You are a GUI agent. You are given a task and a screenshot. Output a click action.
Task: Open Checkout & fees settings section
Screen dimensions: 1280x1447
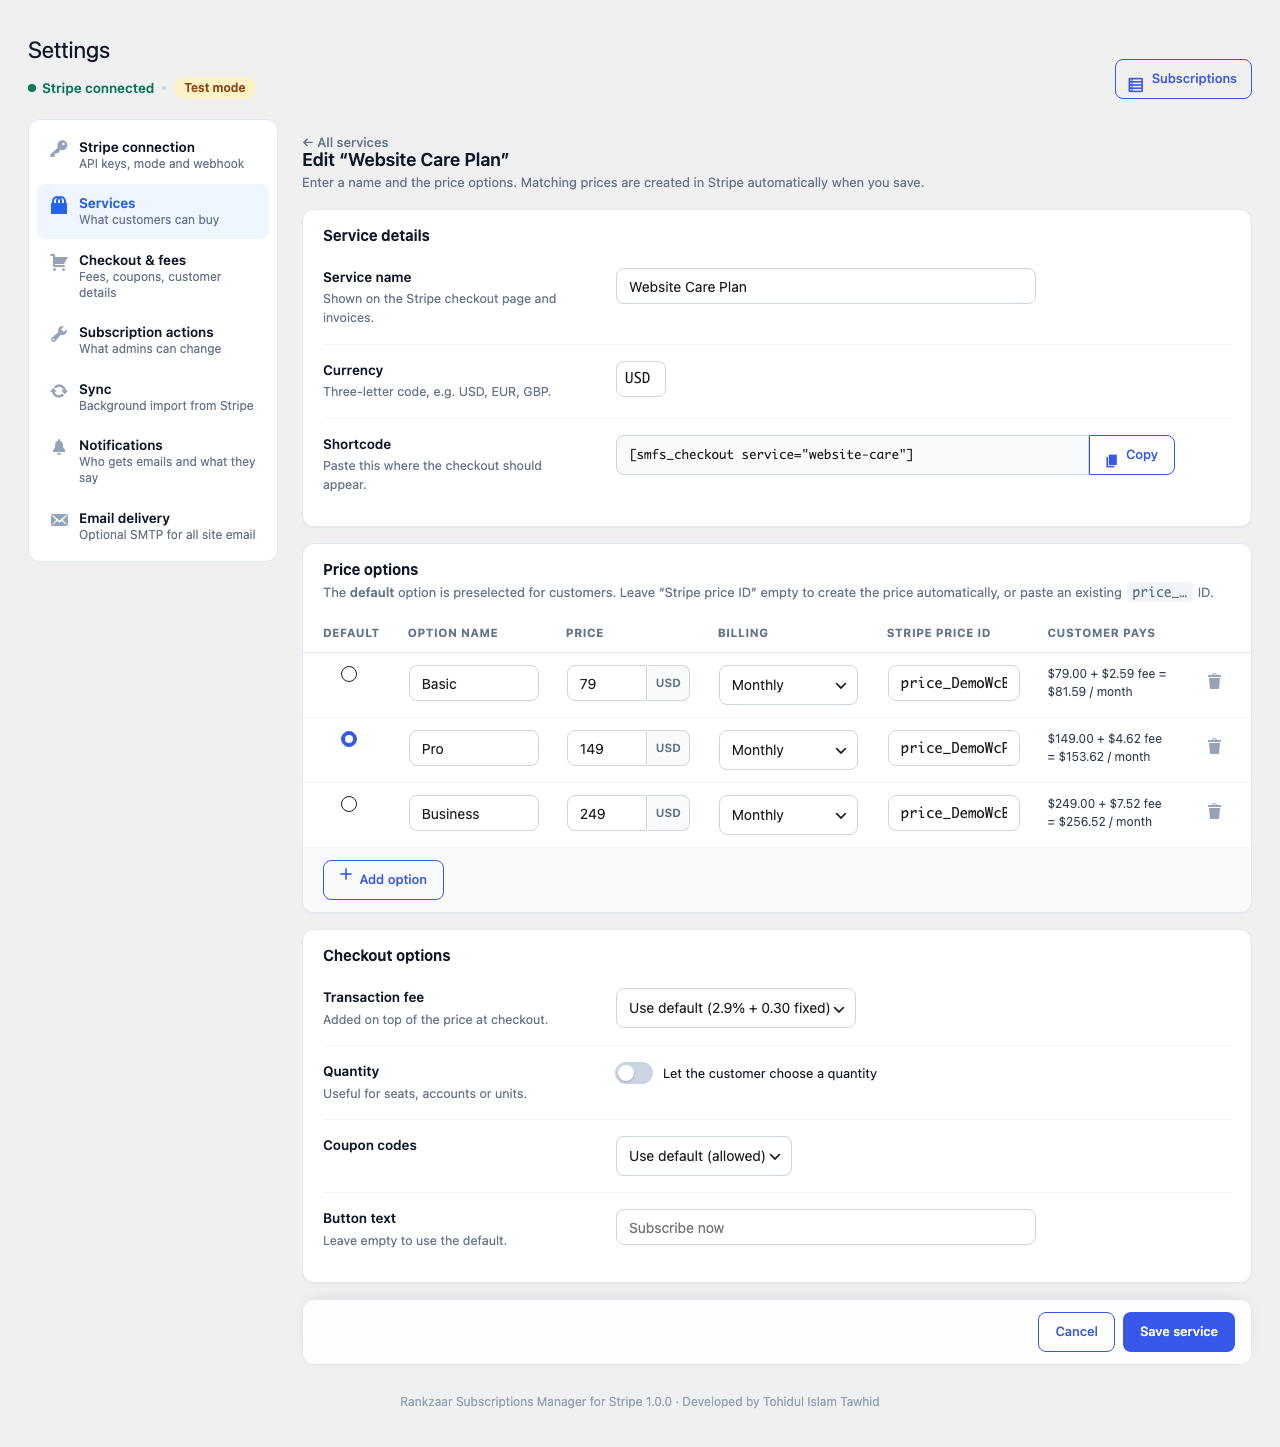153,276
